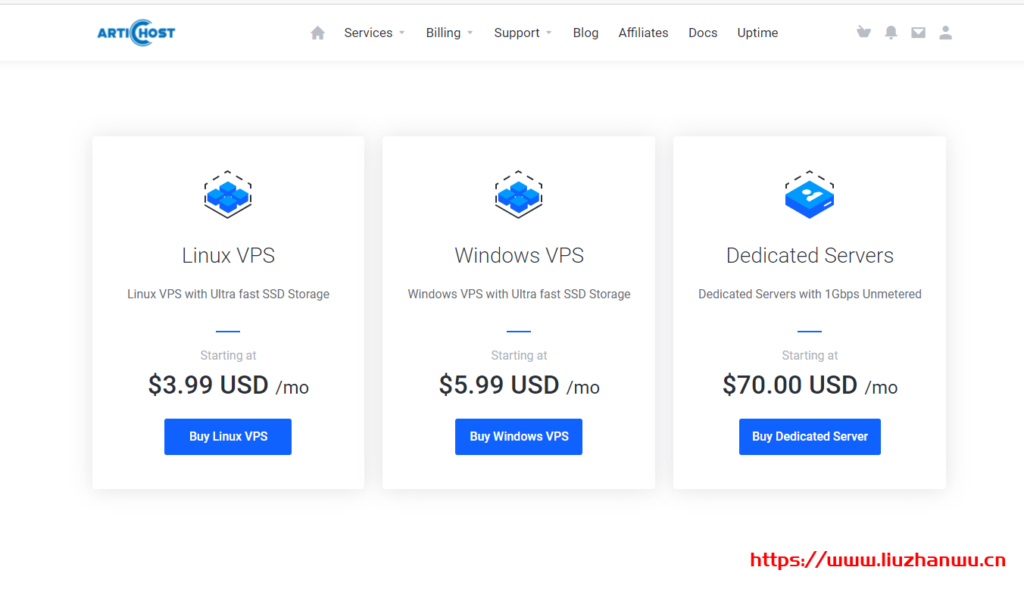Select the Linux VPS cube icon
1024x589 pixels.
coord(227,195)
